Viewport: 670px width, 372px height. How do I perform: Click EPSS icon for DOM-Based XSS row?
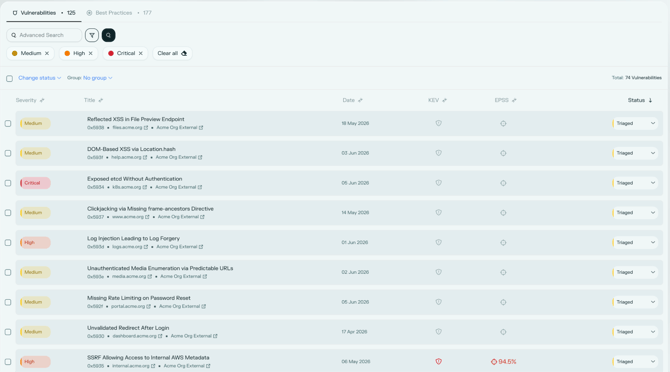[x=503, y=153]
